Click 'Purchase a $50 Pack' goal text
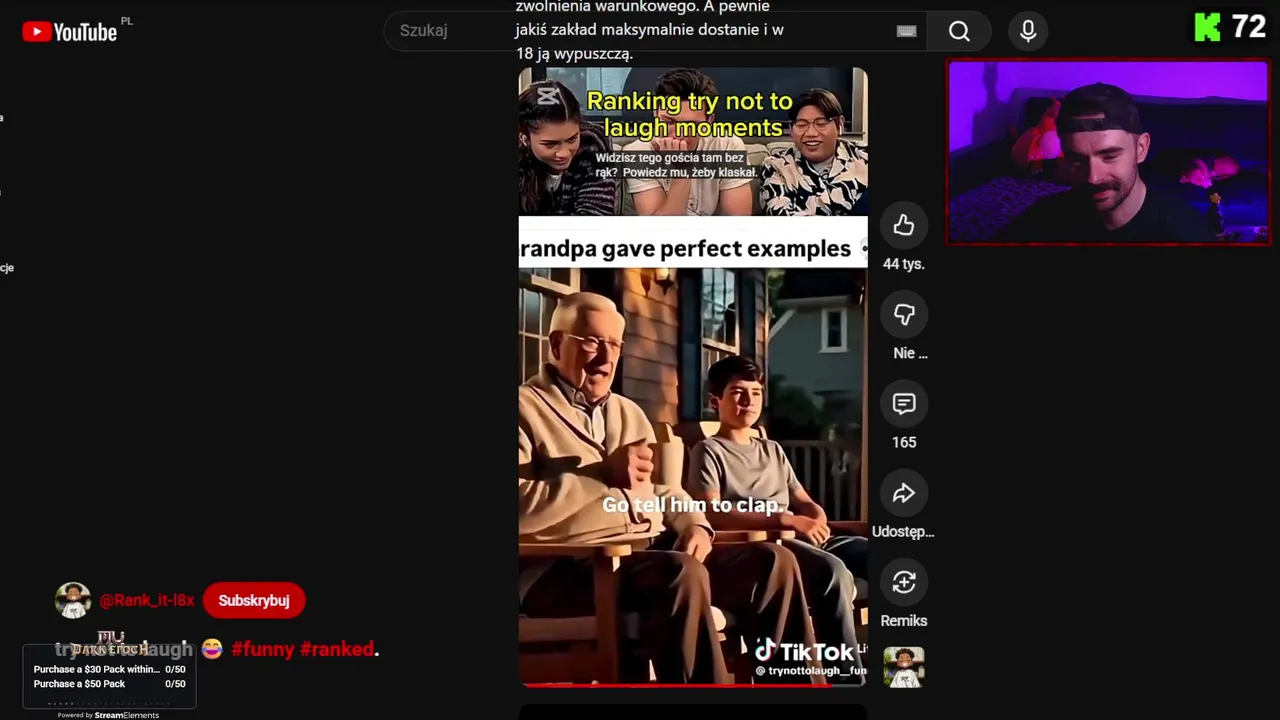1280x720 pixels. coord(79,684)
